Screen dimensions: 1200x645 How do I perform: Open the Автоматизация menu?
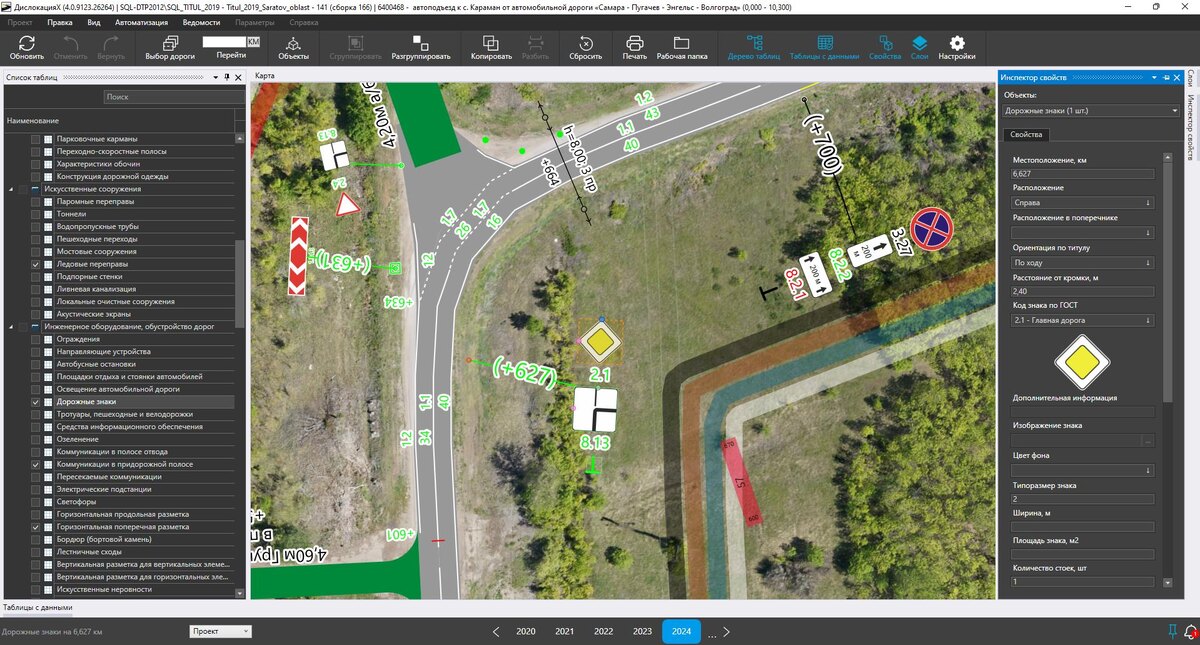coord(141,22)
